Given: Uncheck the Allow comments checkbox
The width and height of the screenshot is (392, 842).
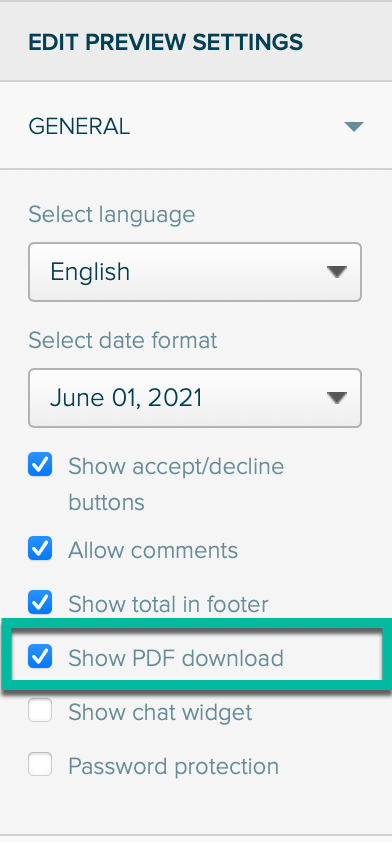Looking at the screenshot, I should 40,548.
